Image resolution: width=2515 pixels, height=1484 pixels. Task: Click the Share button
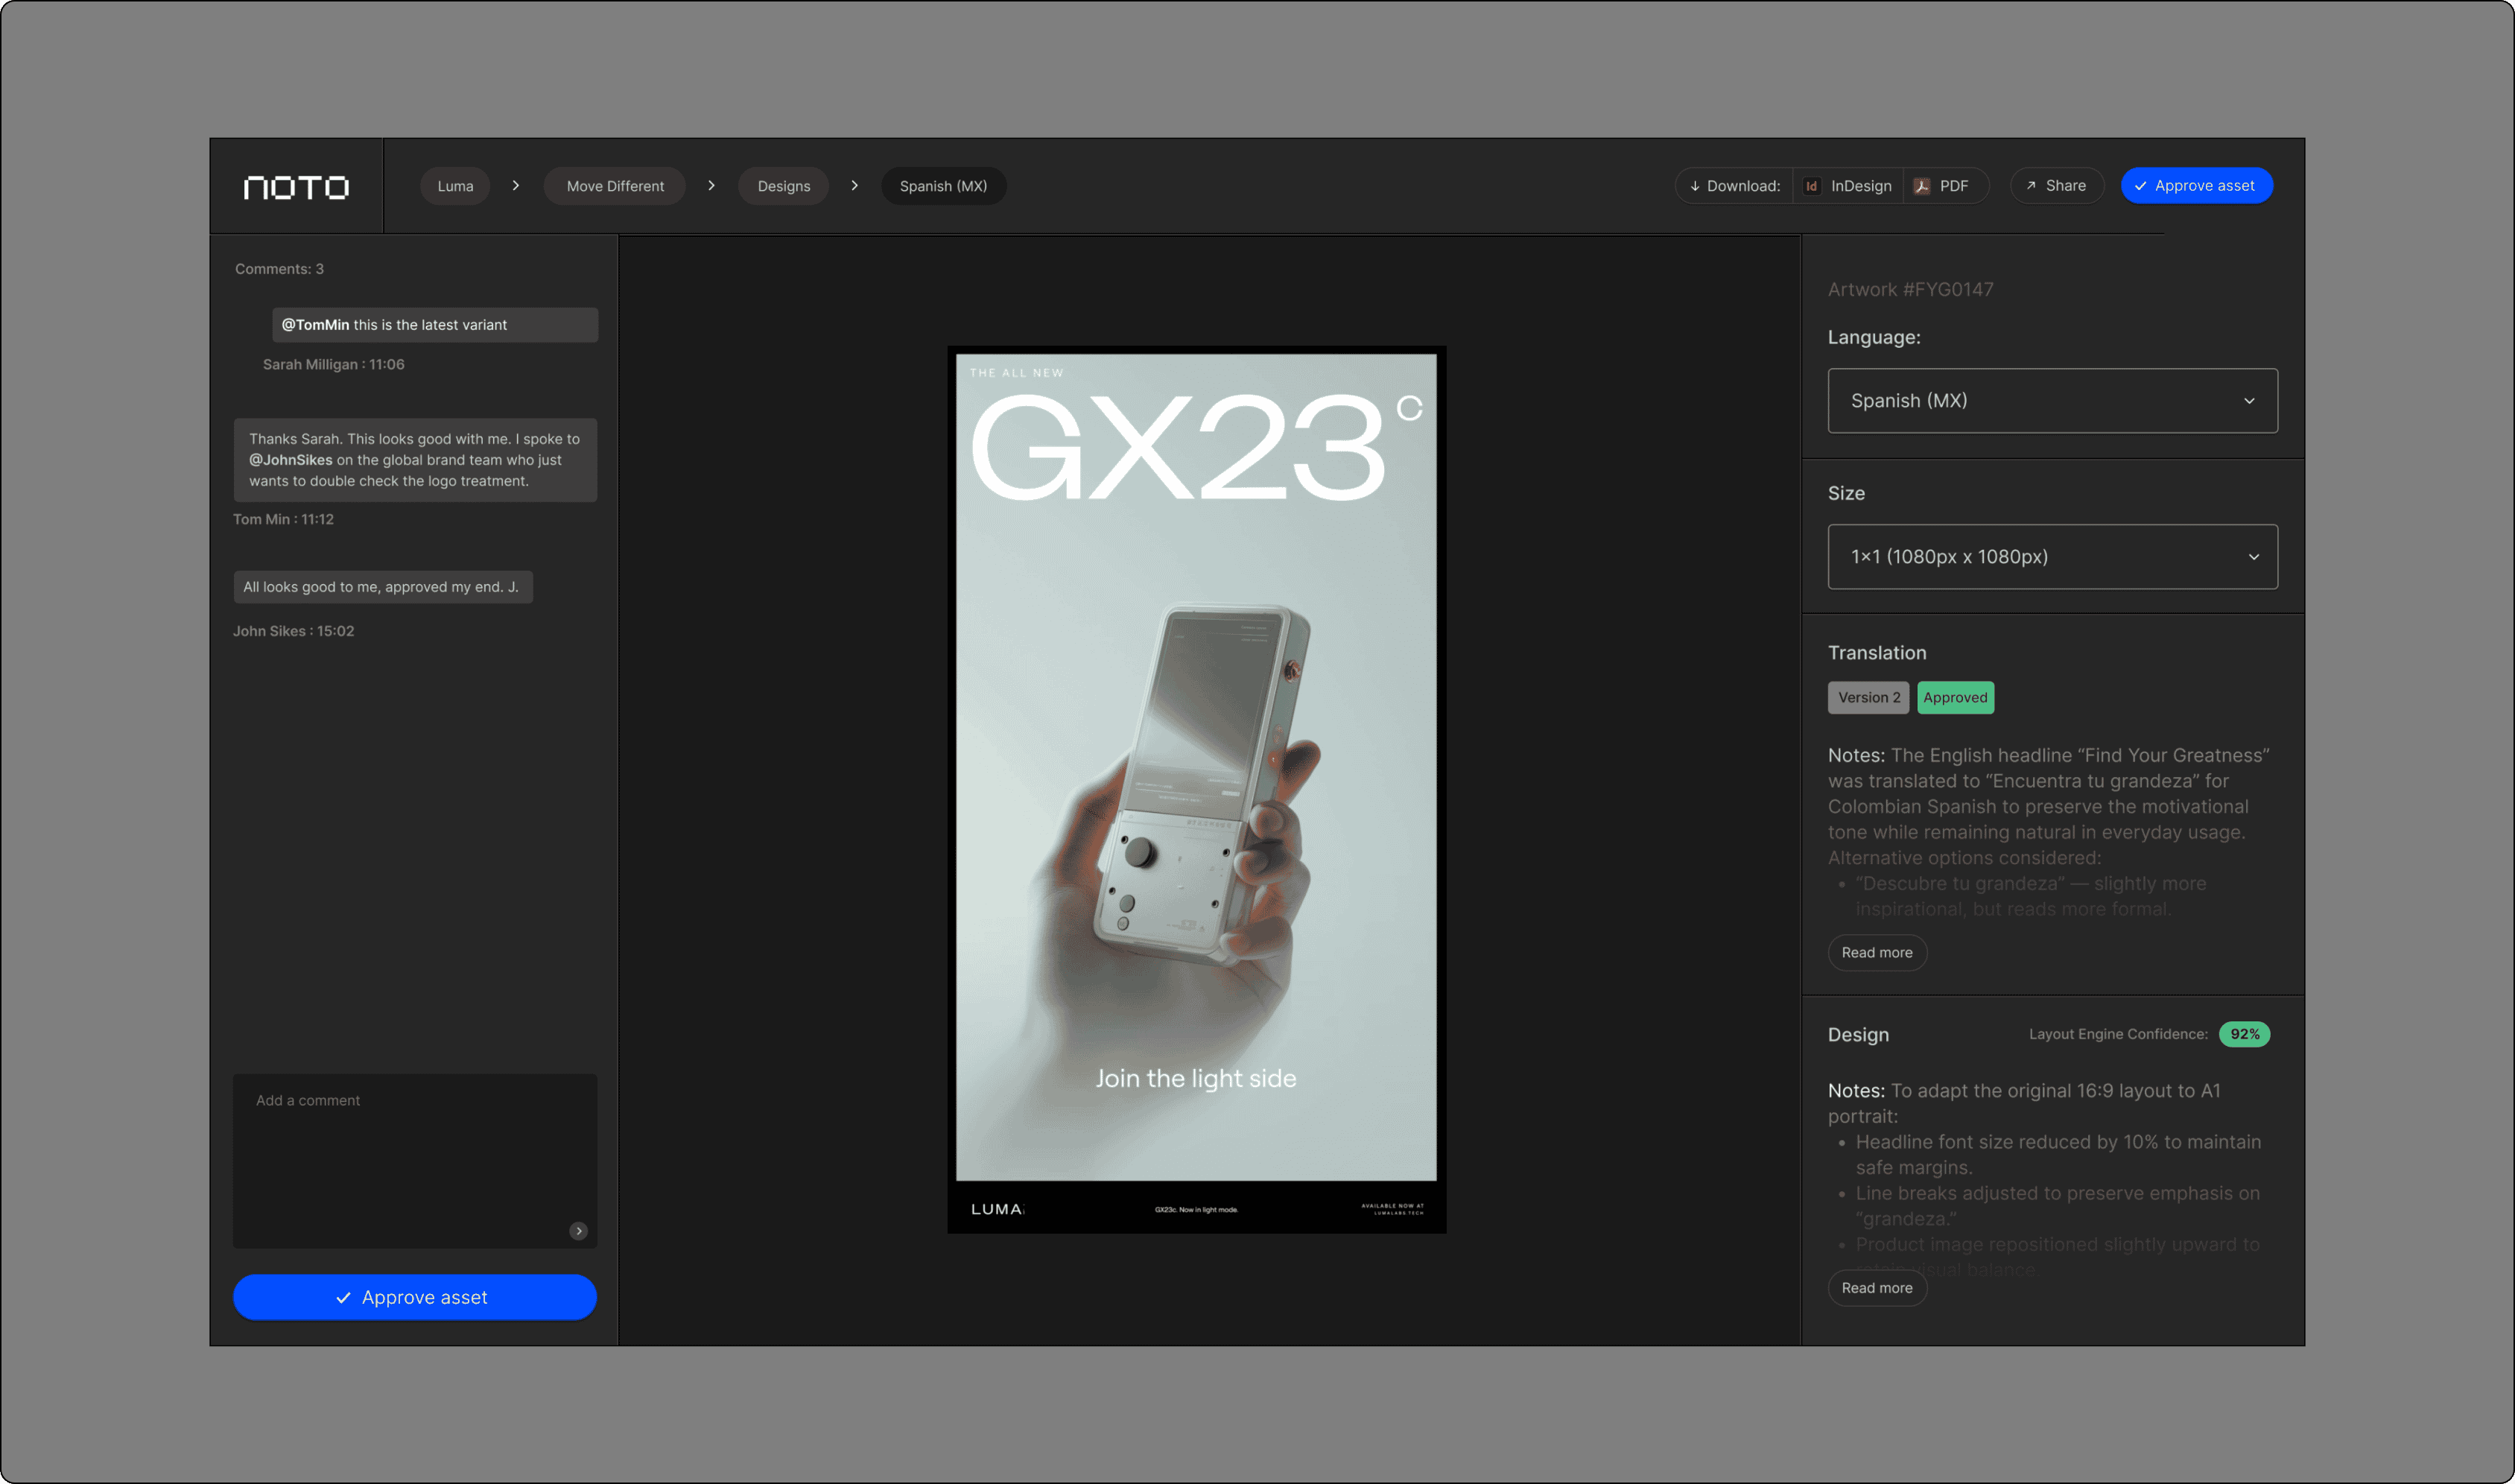click(2056, 186)
